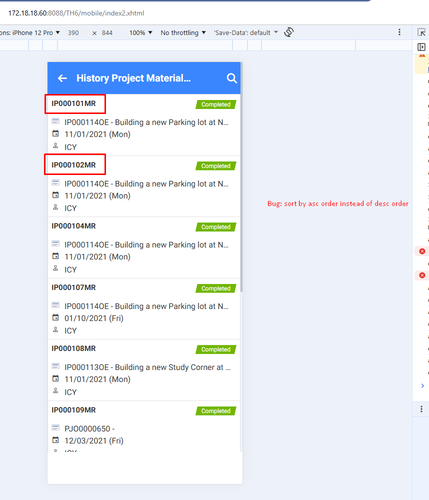Image resolution: width=429 pixels, height=500 pixels.
Task: Click Completed badge on IP000107MR
Action: pos(216,288)
